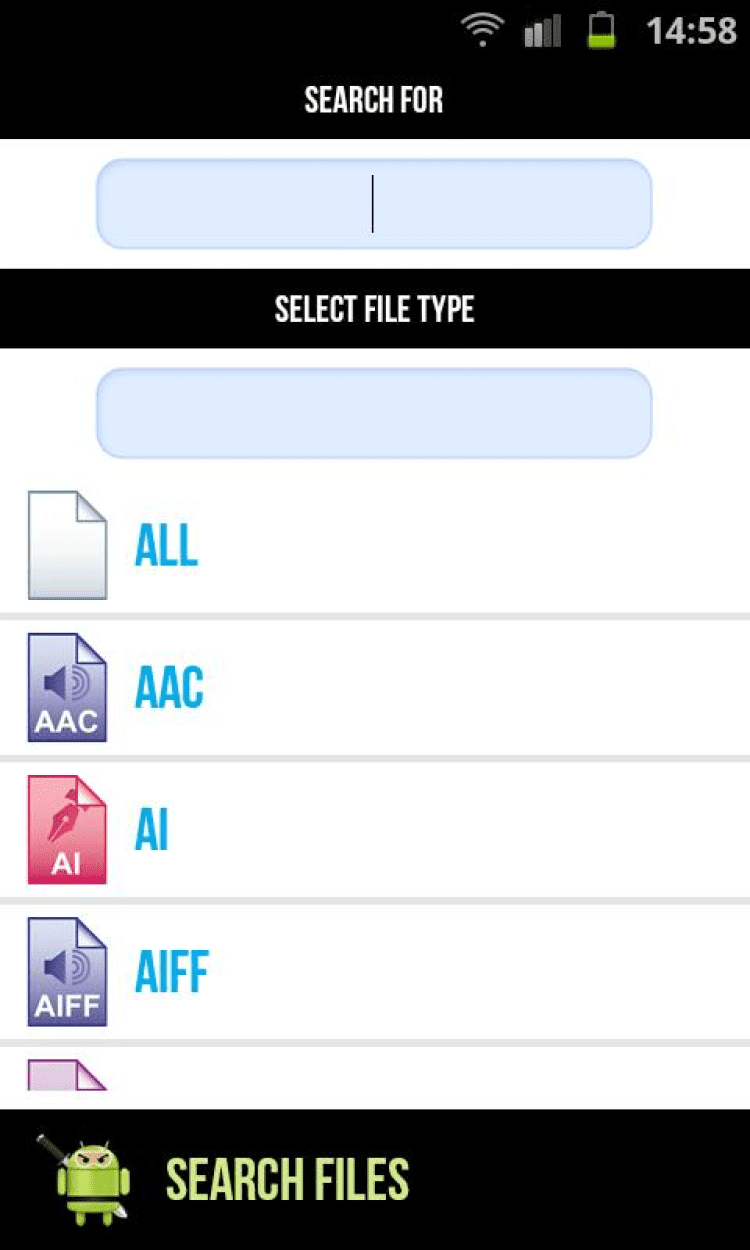750x1250 pixels.
Task: Tap the Wi-Fi signal status icon
Action: point(482,29)
